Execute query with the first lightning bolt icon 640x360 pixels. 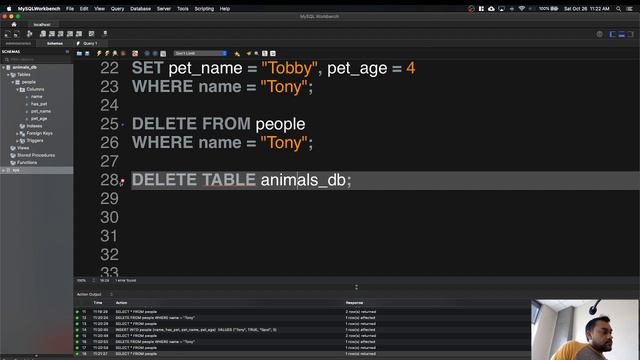99,53
